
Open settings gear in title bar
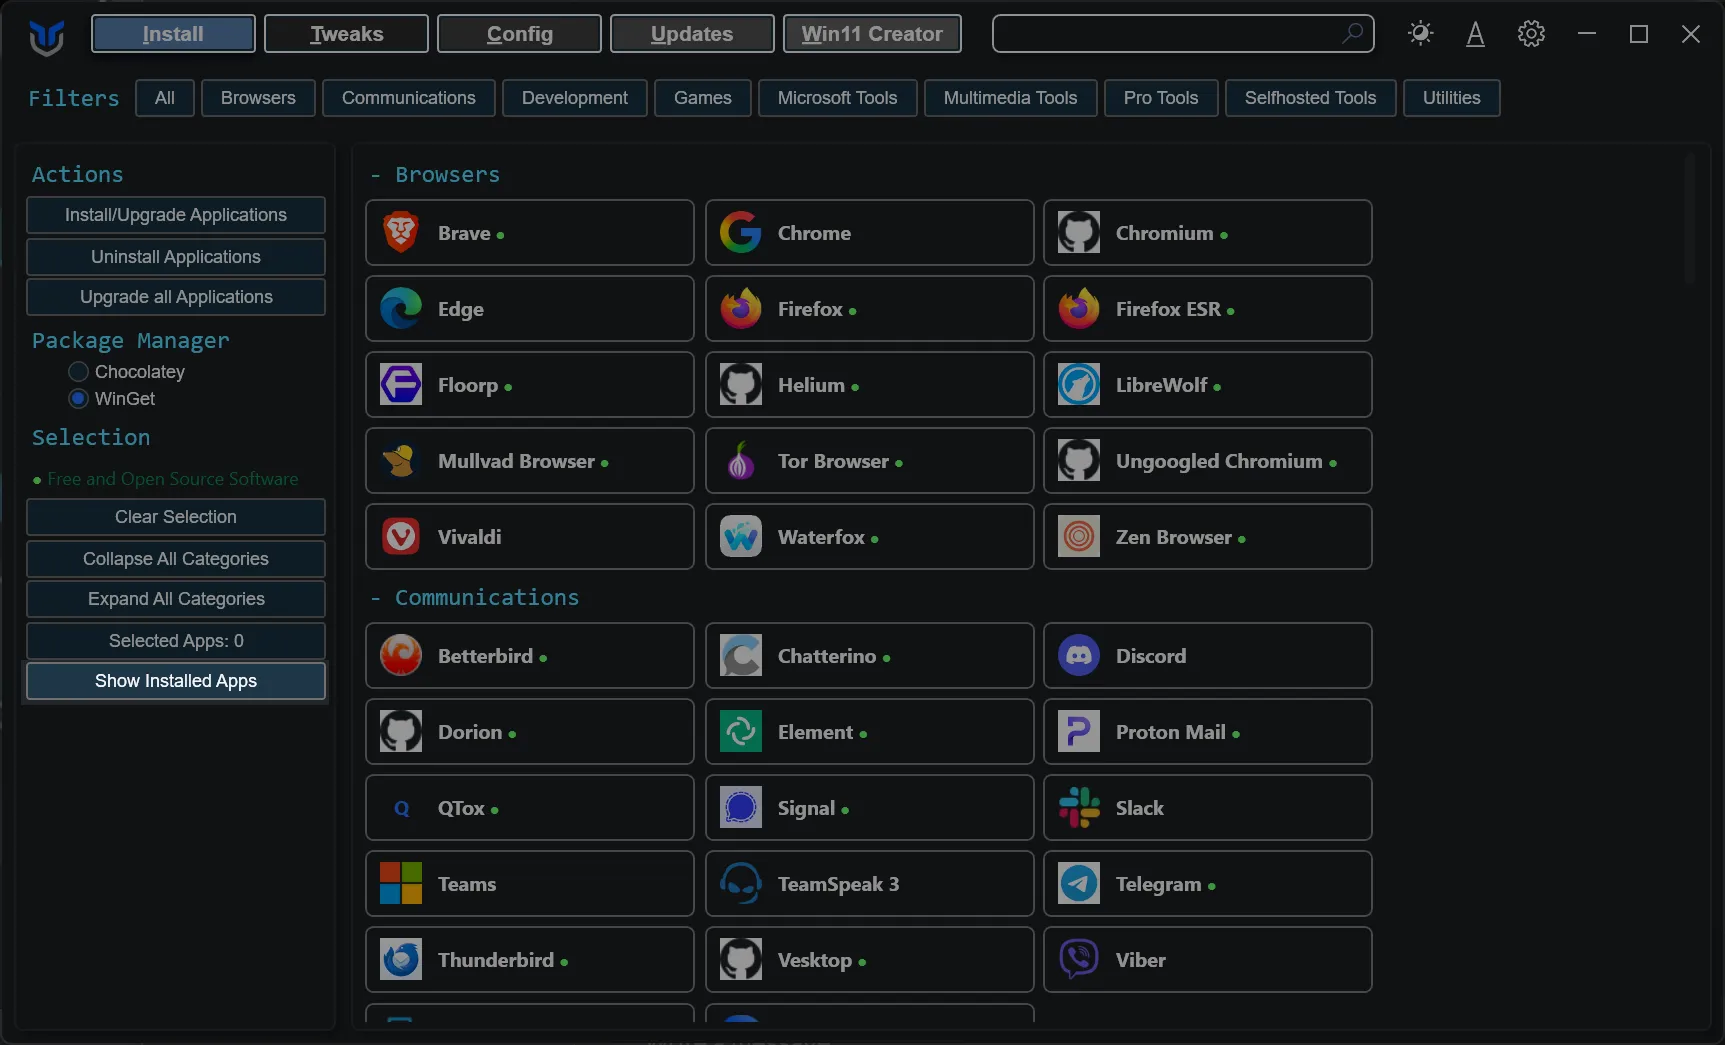tap(1531, 34)
